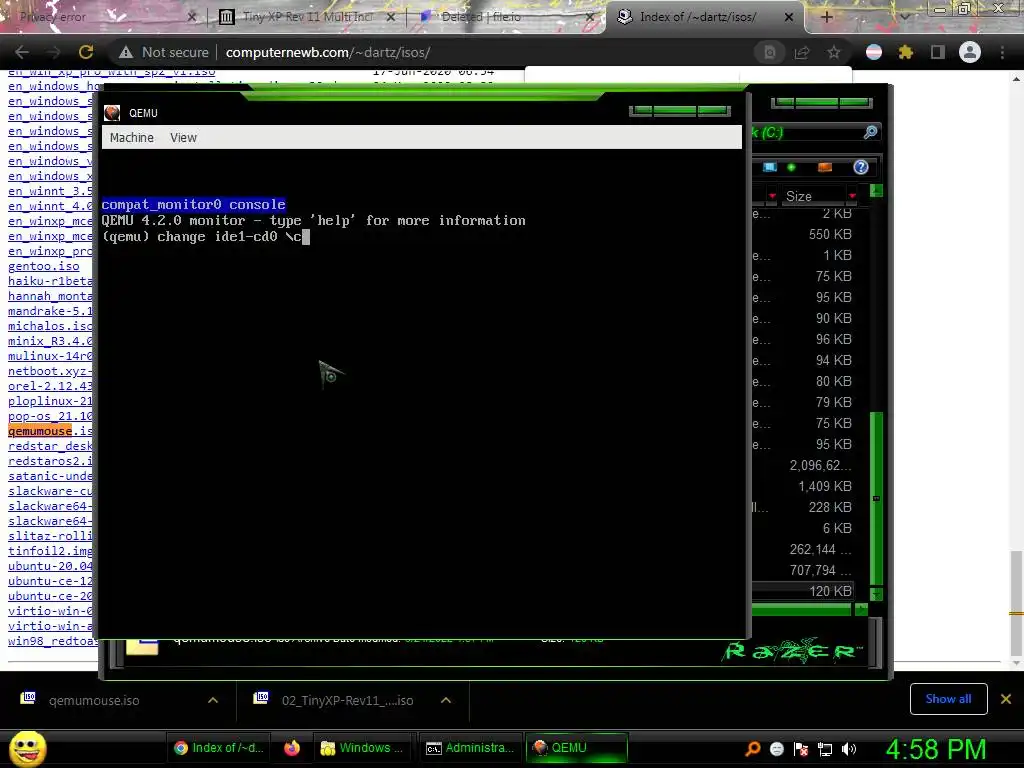1024x768 pixels.
Task: Open the tinfoil2.img link
Action: (50, 551)
